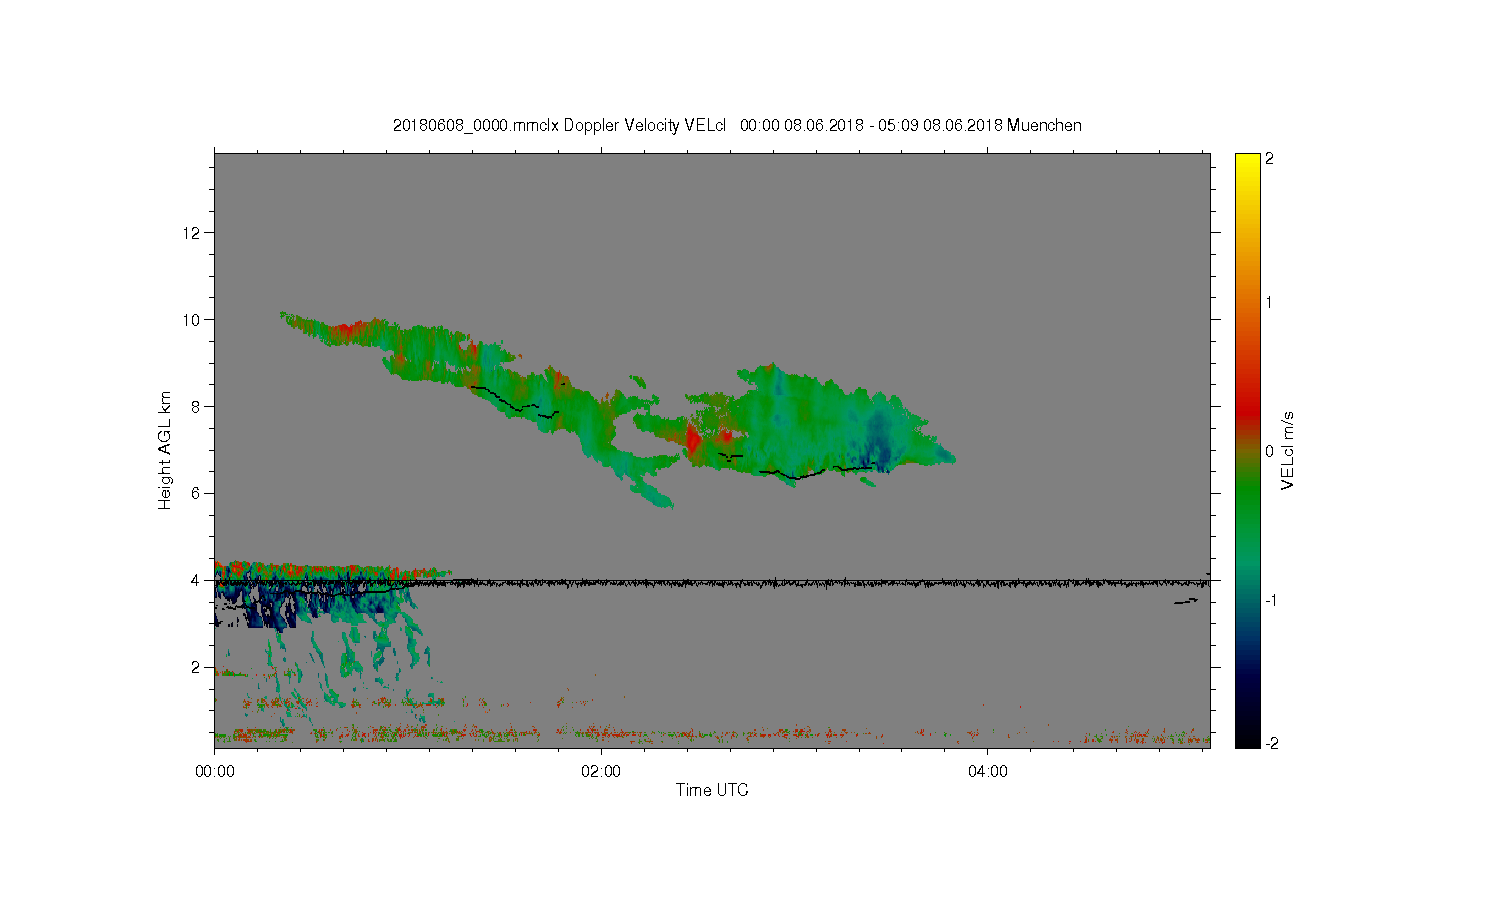Click the red updraft patch in the cloud
This screenshot has height=900, width=1500.
tap(693, 440)
